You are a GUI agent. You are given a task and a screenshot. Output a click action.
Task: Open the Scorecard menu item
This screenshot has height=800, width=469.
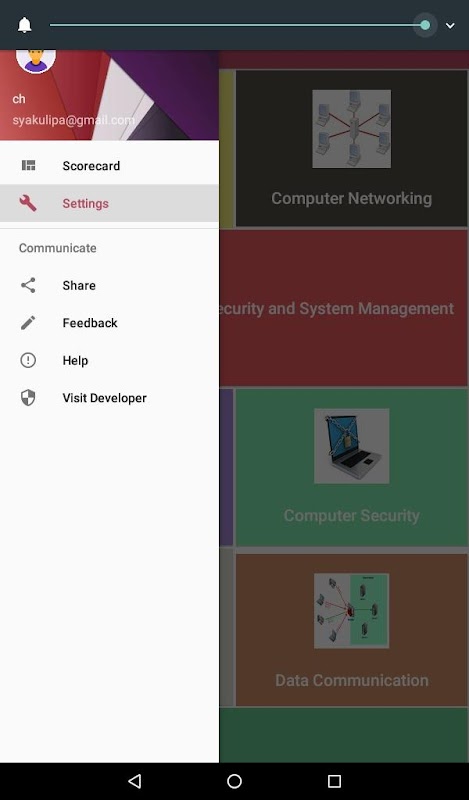coord(109,165)
